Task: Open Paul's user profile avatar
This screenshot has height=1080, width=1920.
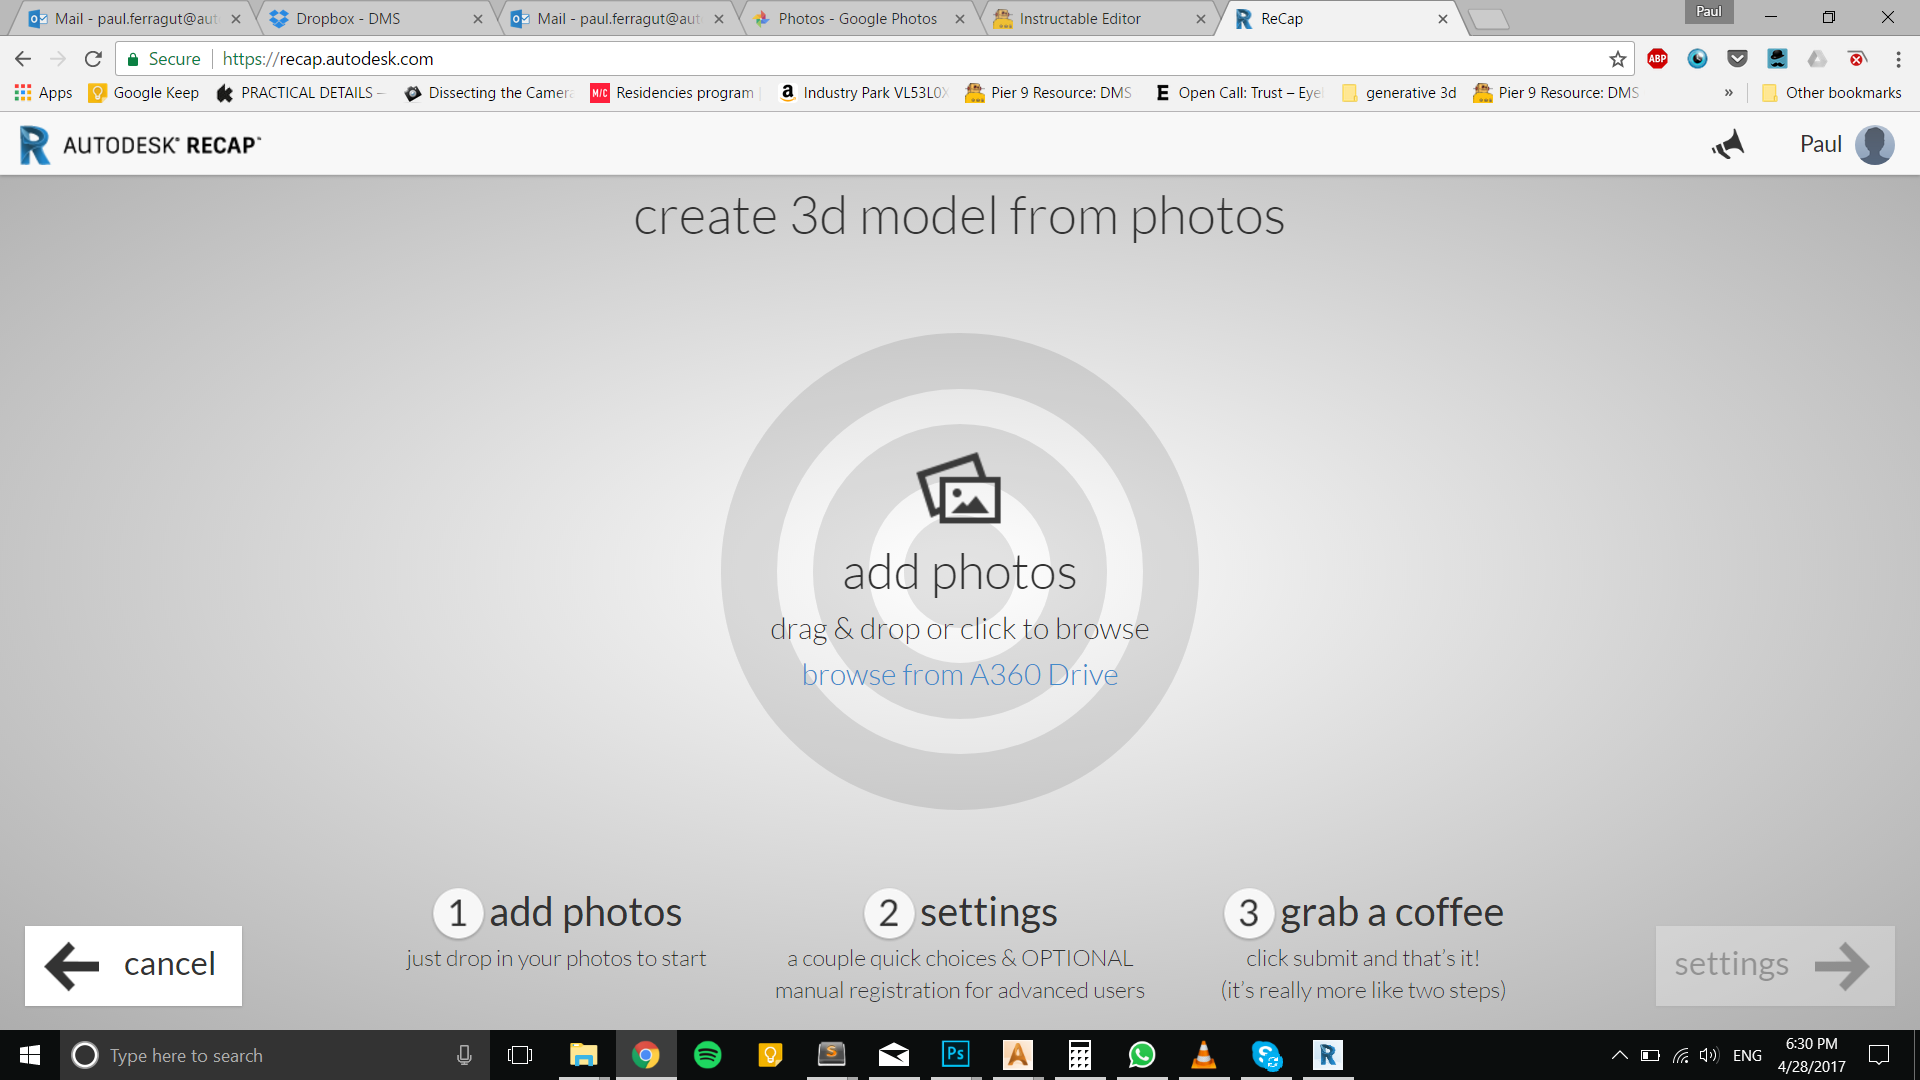Action: pyautogui.click(x=1874, y=145)
